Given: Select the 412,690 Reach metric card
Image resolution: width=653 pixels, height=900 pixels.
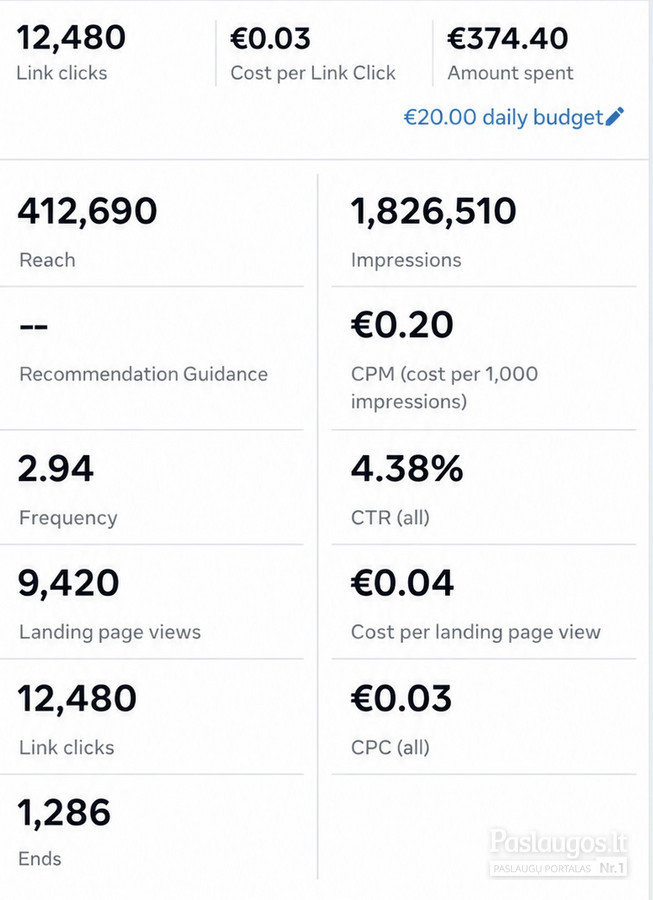Looking at the screenshot, I should coord(152,231).
